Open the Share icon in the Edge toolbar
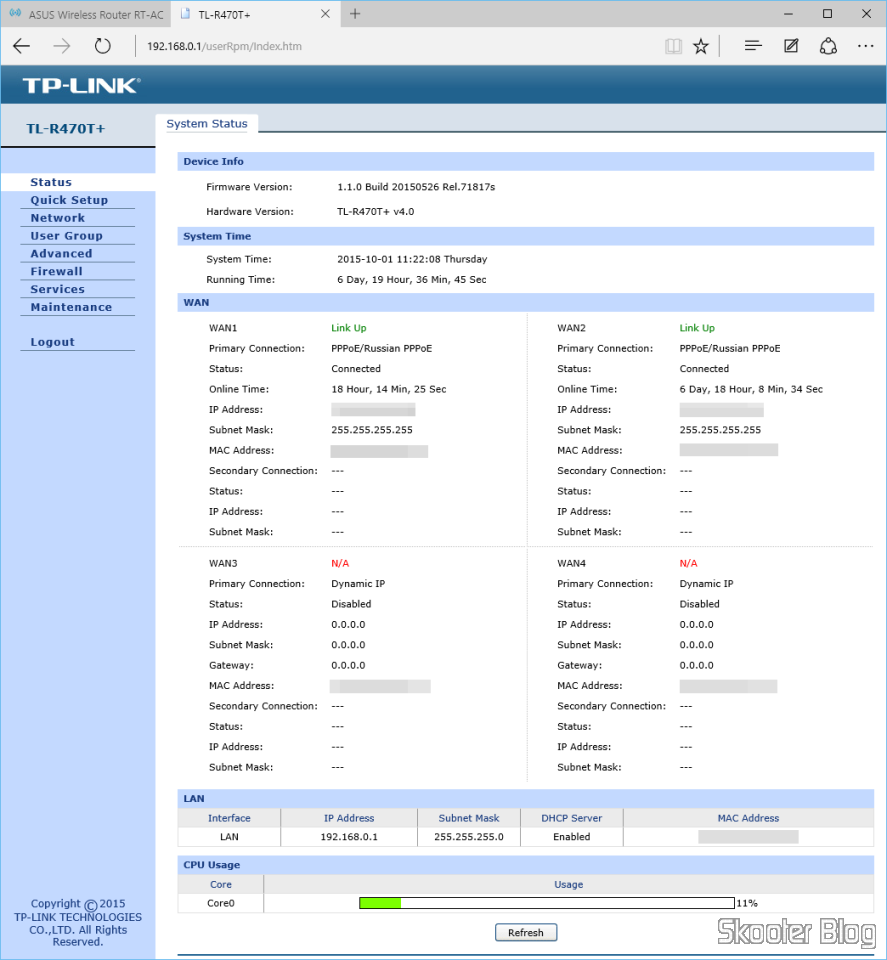This screenshot has width=887, height=960. (828, 46)
